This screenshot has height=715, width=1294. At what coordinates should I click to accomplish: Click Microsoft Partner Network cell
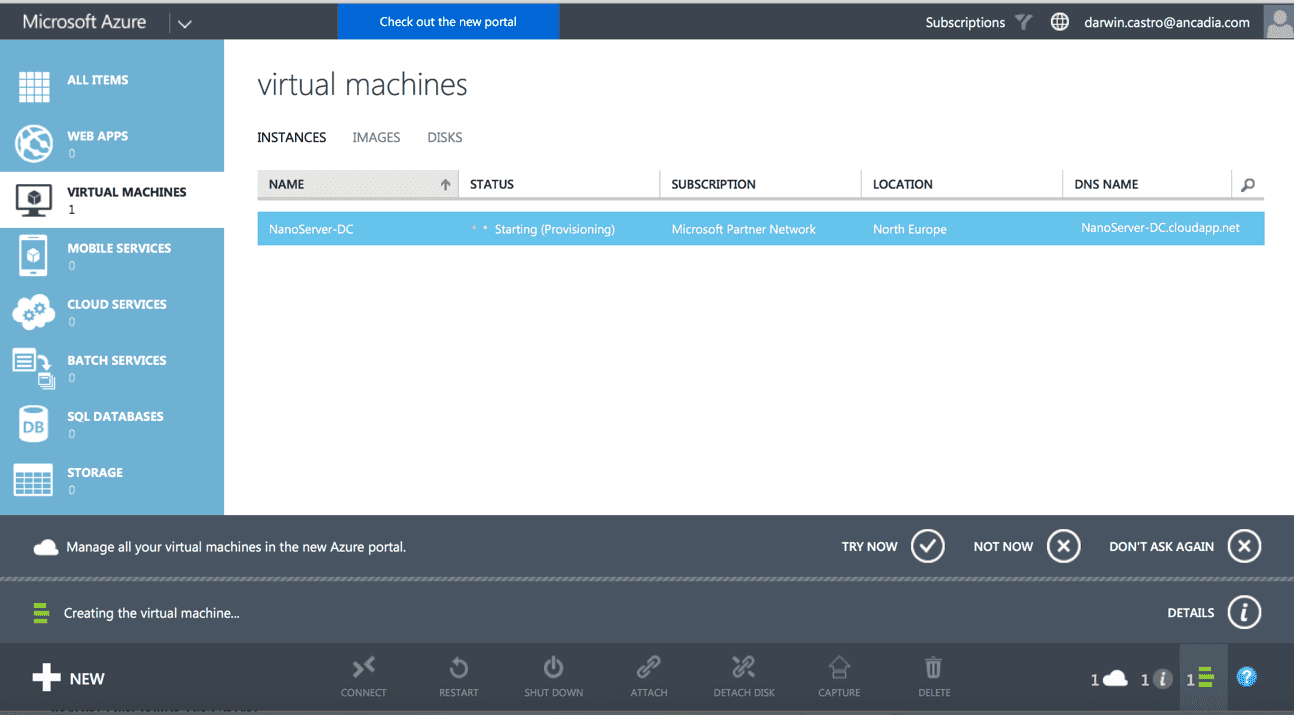[743, 229]
